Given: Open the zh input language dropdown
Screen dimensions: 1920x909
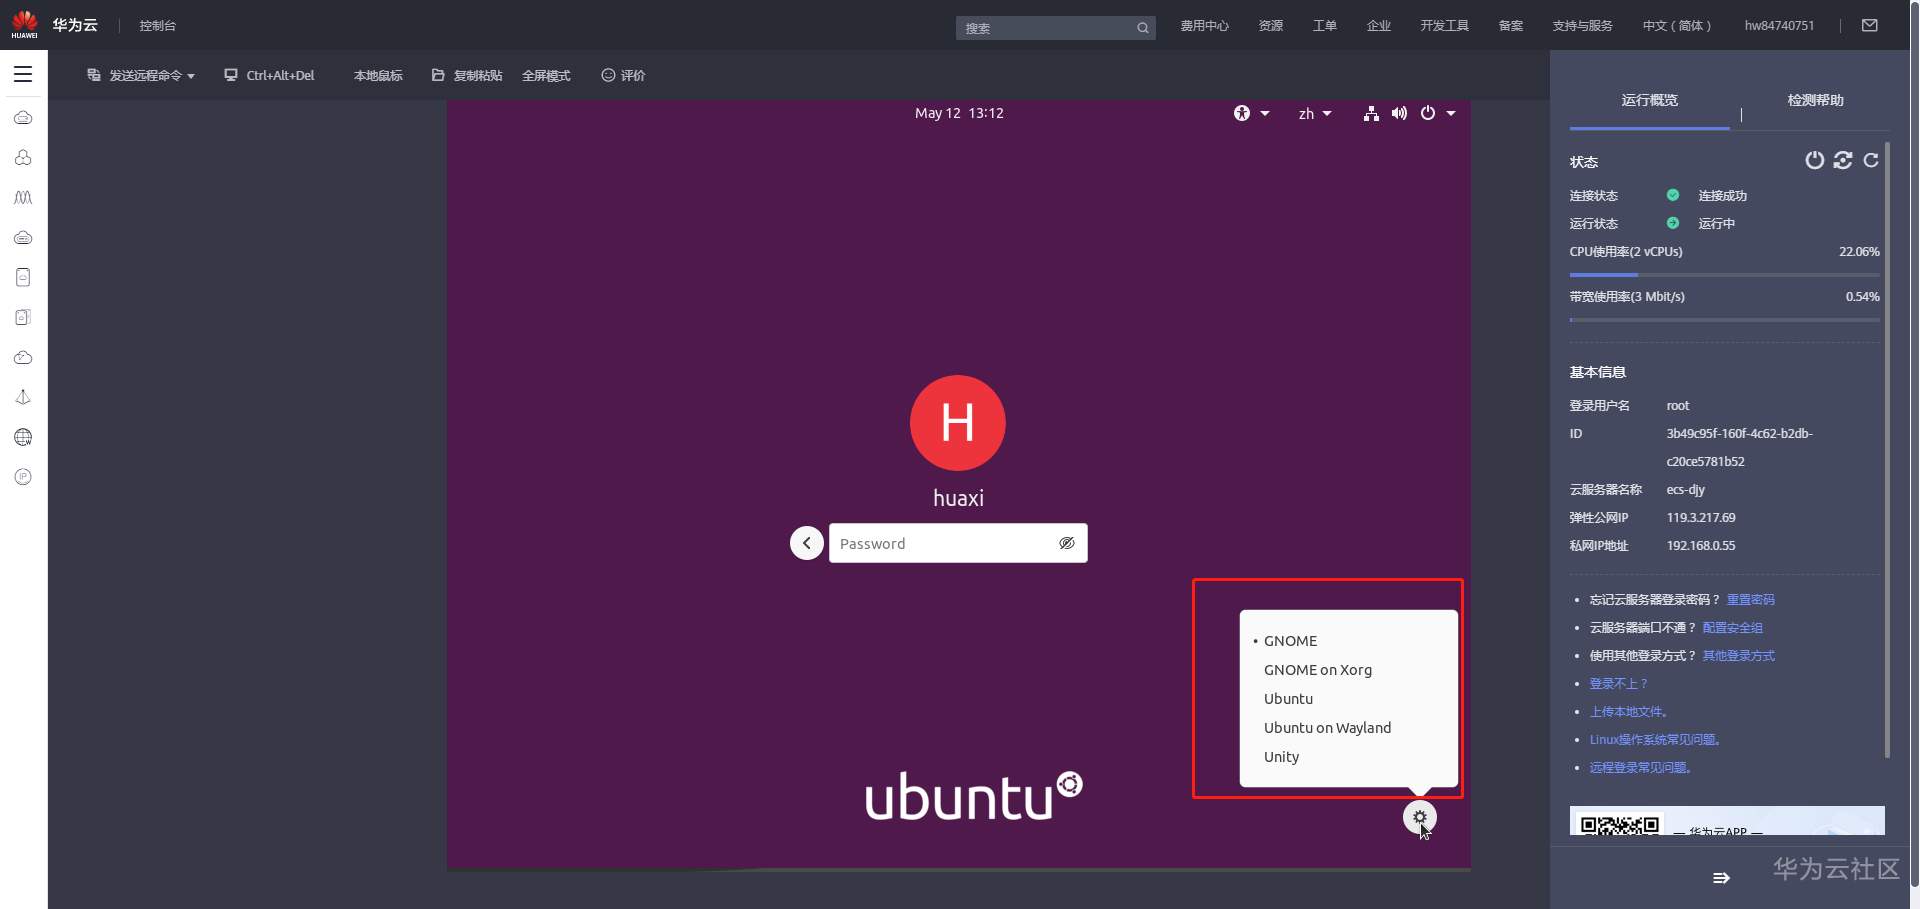Looking at the screenshot, I should (x=1315, y=114).
